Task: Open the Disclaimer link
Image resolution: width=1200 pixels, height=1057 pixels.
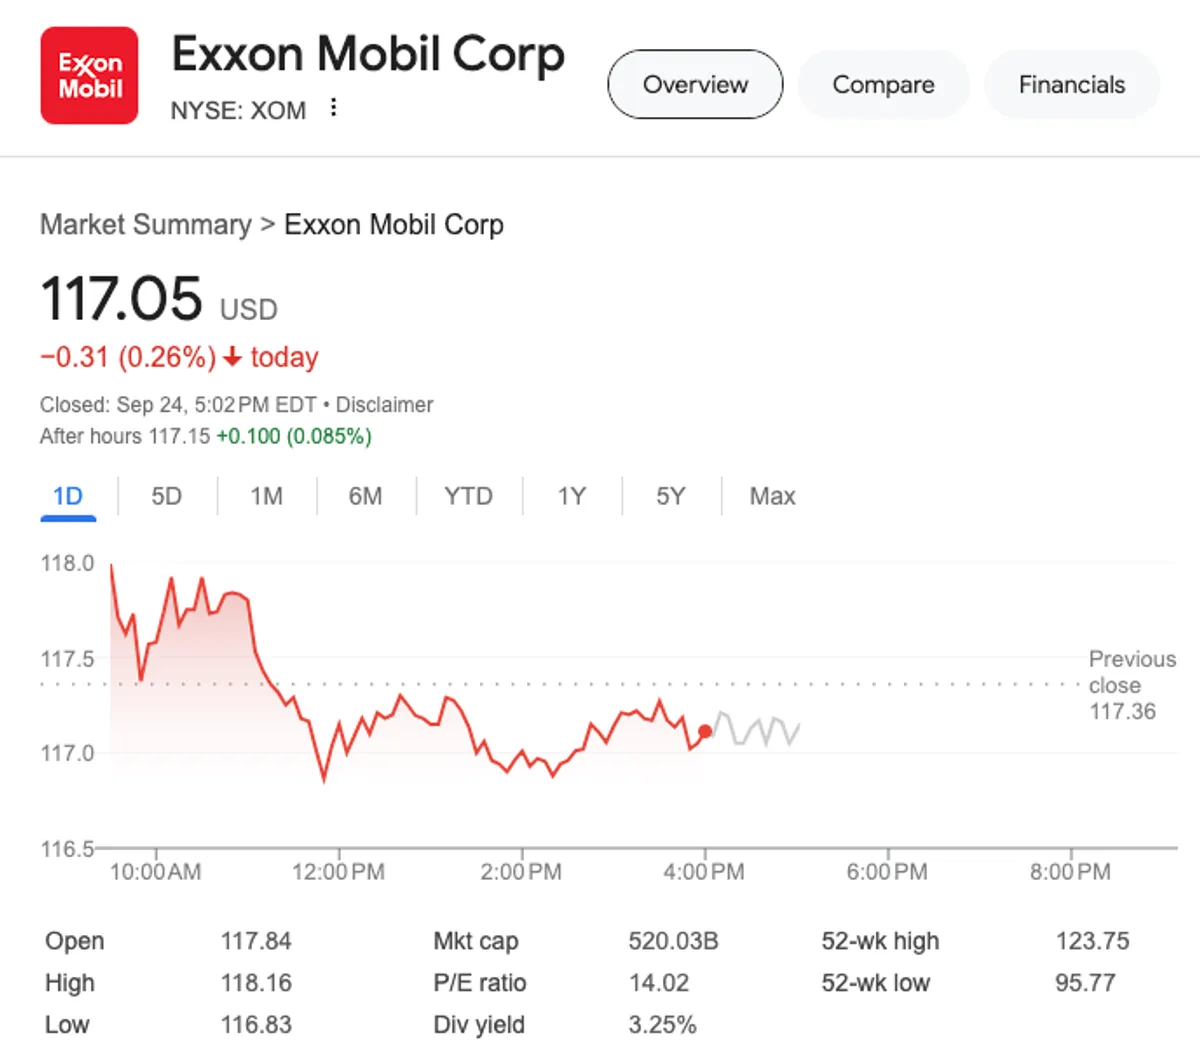Action: (x=384, y=405)
